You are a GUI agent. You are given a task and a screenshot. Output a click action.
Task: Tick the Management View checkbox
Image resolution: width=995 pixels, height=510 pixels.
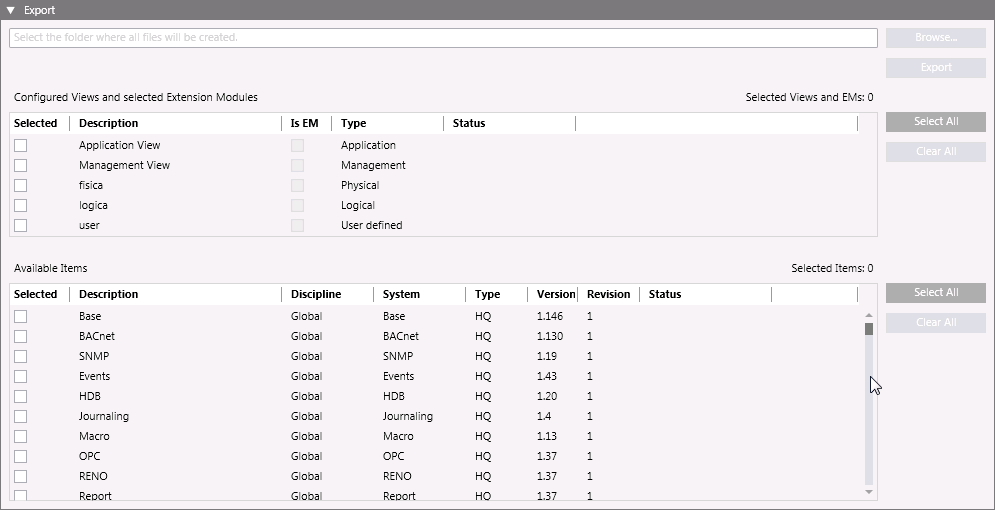coord(20,166)
